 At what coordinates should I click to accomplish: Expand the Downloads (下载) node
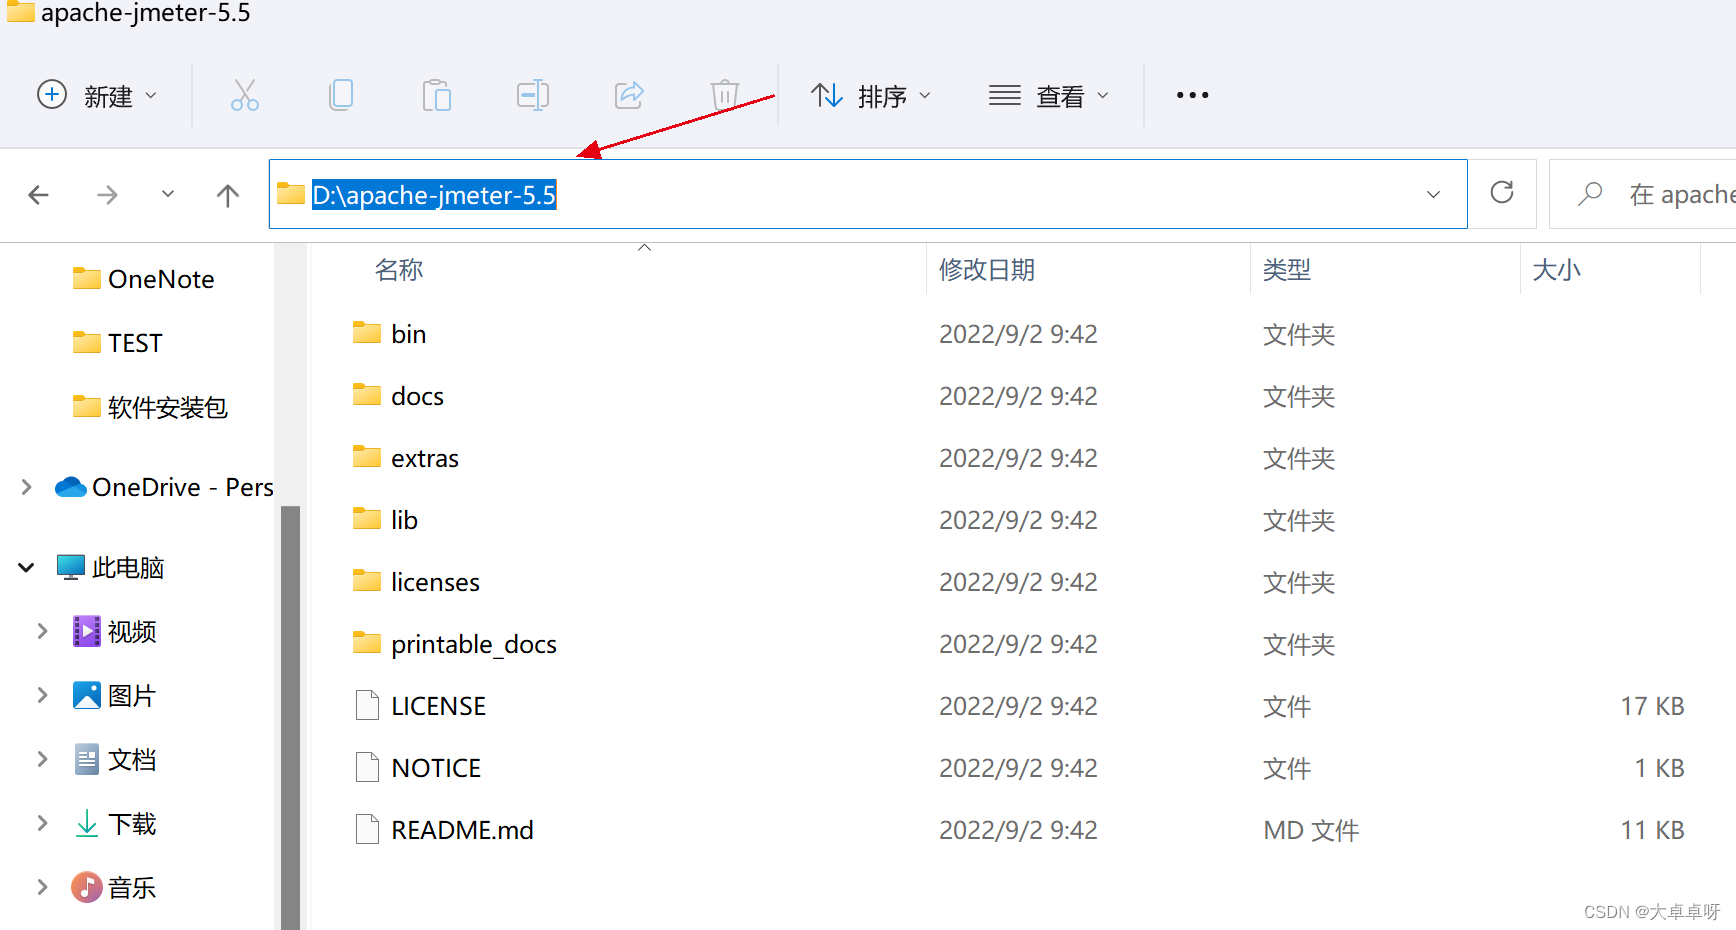[x=42, y=823]
